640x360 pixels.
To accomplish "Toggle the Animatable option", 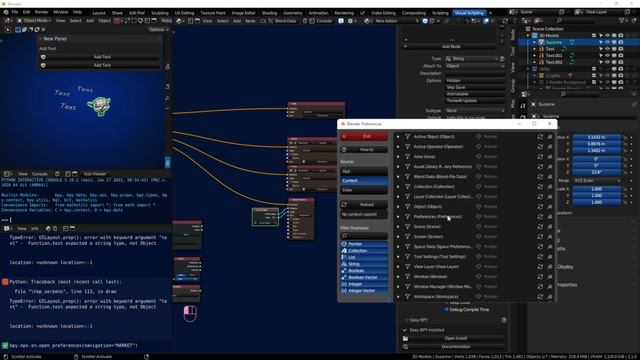I will [475, 94].
